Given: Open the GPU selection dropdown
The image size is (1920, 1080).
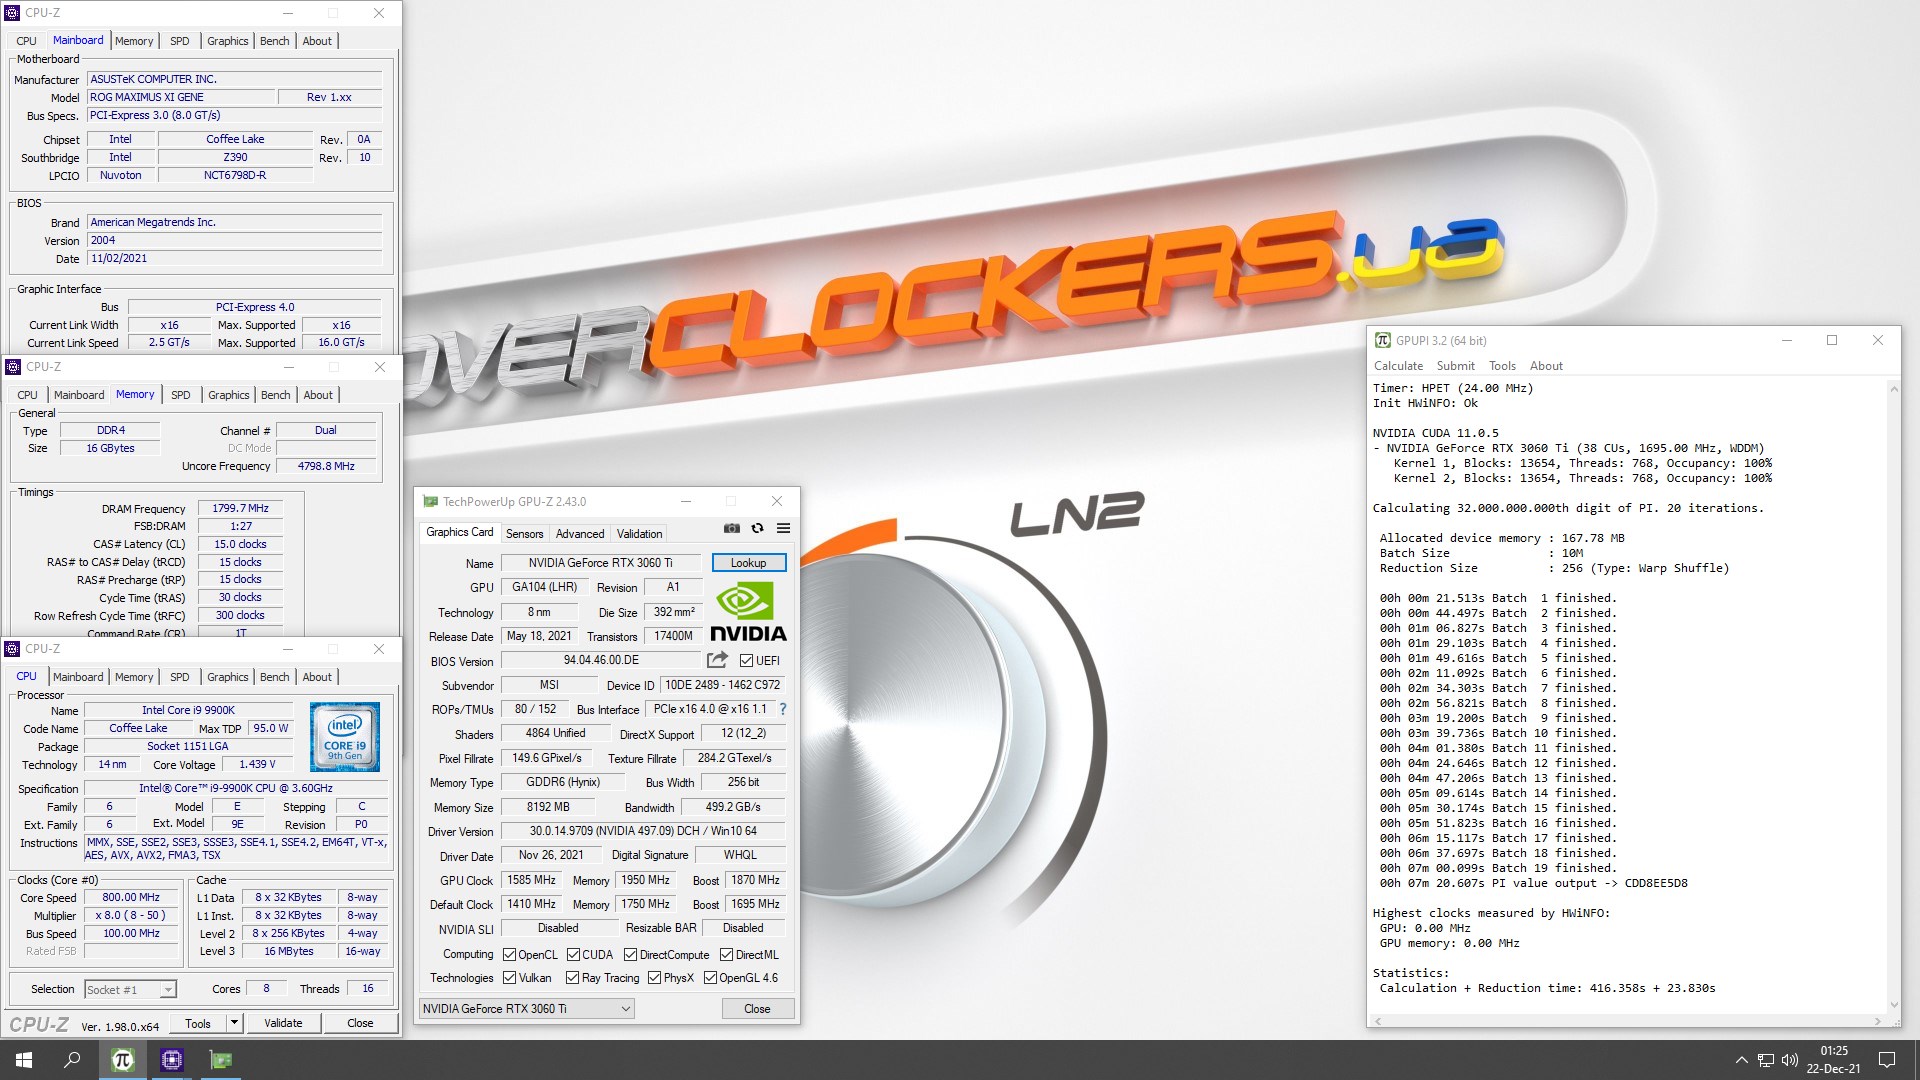Looking at the screenshot, I should coord(526,1008).
